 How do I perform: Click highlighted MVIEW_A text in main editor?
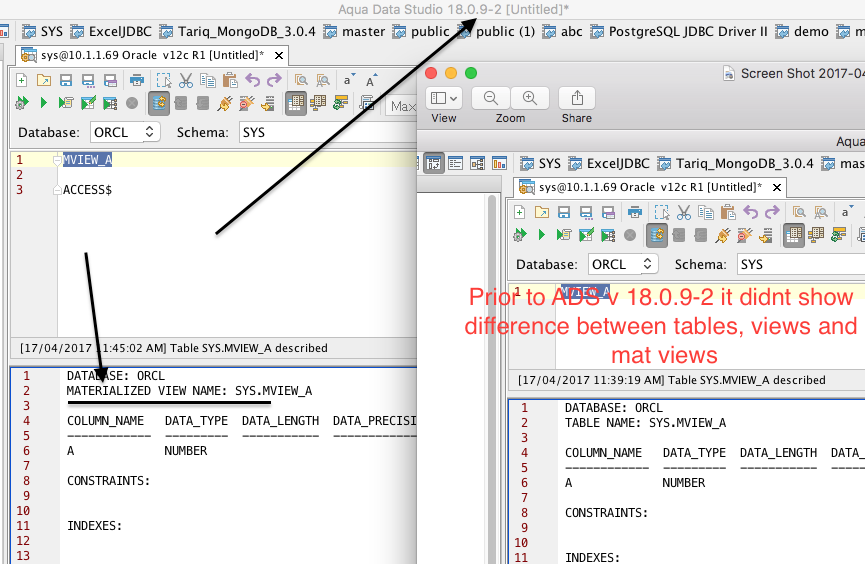point(87,159)
